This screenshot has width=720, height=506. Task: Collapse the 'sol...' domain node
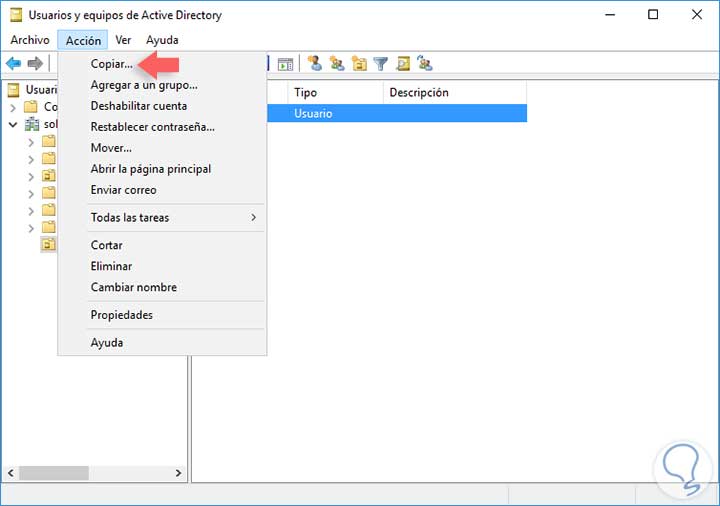(x=13, y=124)
